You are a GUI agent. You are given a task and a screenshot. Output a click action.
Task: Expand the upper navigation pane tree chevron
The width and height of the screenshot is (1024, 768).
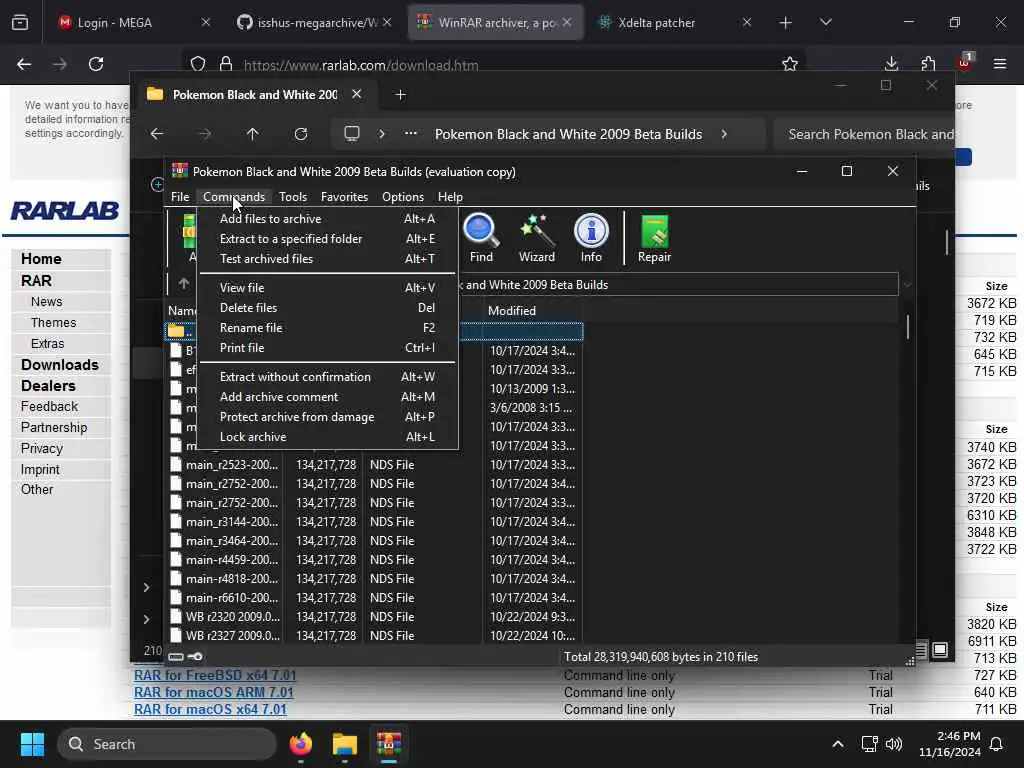[146, 588]
